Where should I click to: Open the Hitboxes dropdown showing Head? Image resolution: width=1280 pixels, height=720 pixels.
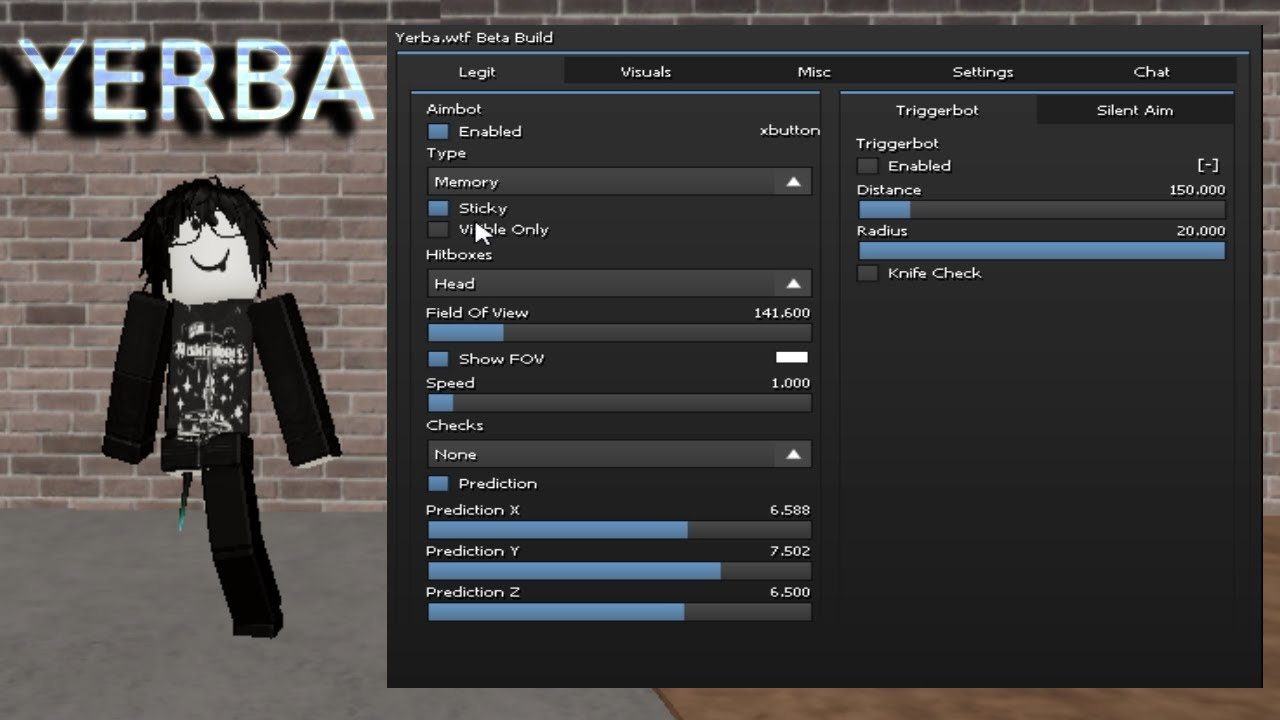[619, 284]
